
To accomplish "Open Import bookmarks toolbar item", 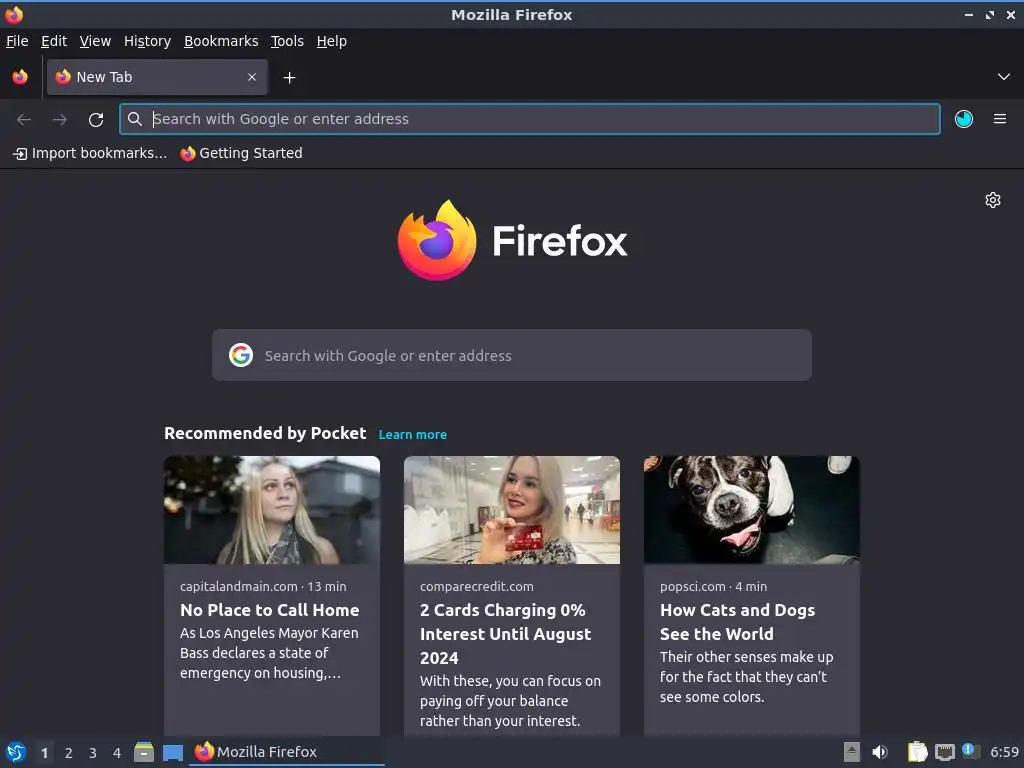I will click(x=90, y=153).
